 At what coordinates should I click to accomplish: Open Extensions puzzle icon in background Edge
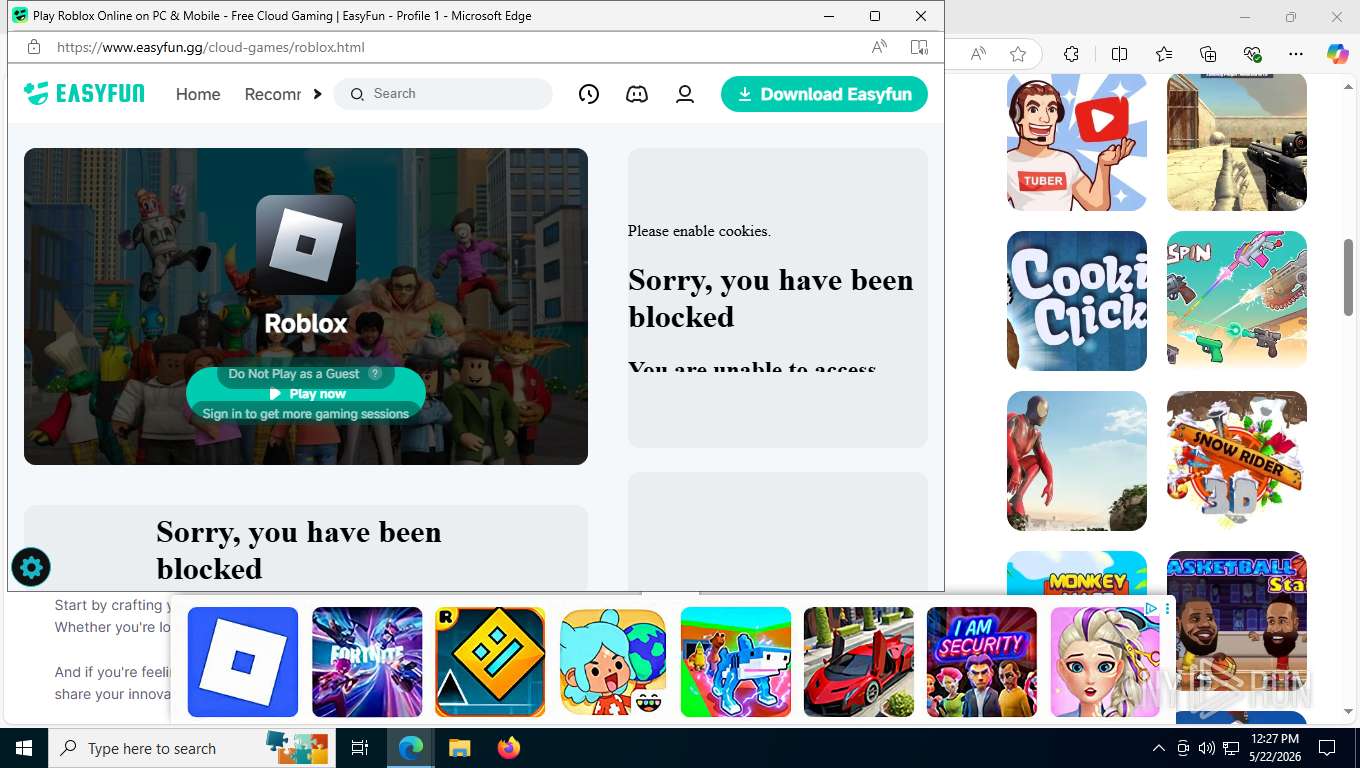1071,54
